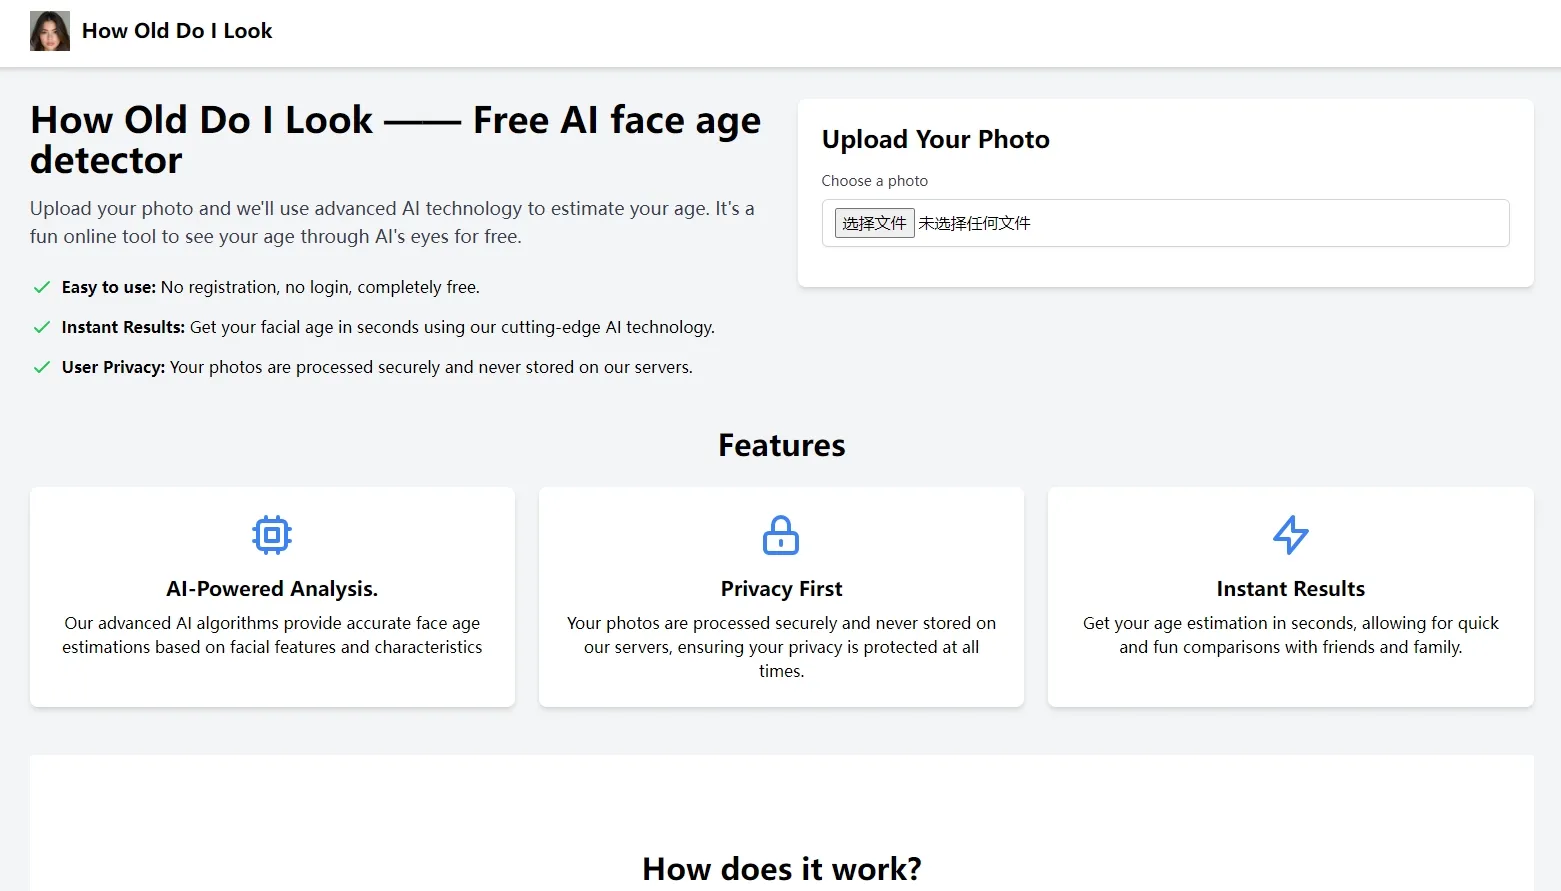Click the no file selected text (未选择任何文件)
The height and width of the screenshot is (891, 1561).
(x=974, y=223)
